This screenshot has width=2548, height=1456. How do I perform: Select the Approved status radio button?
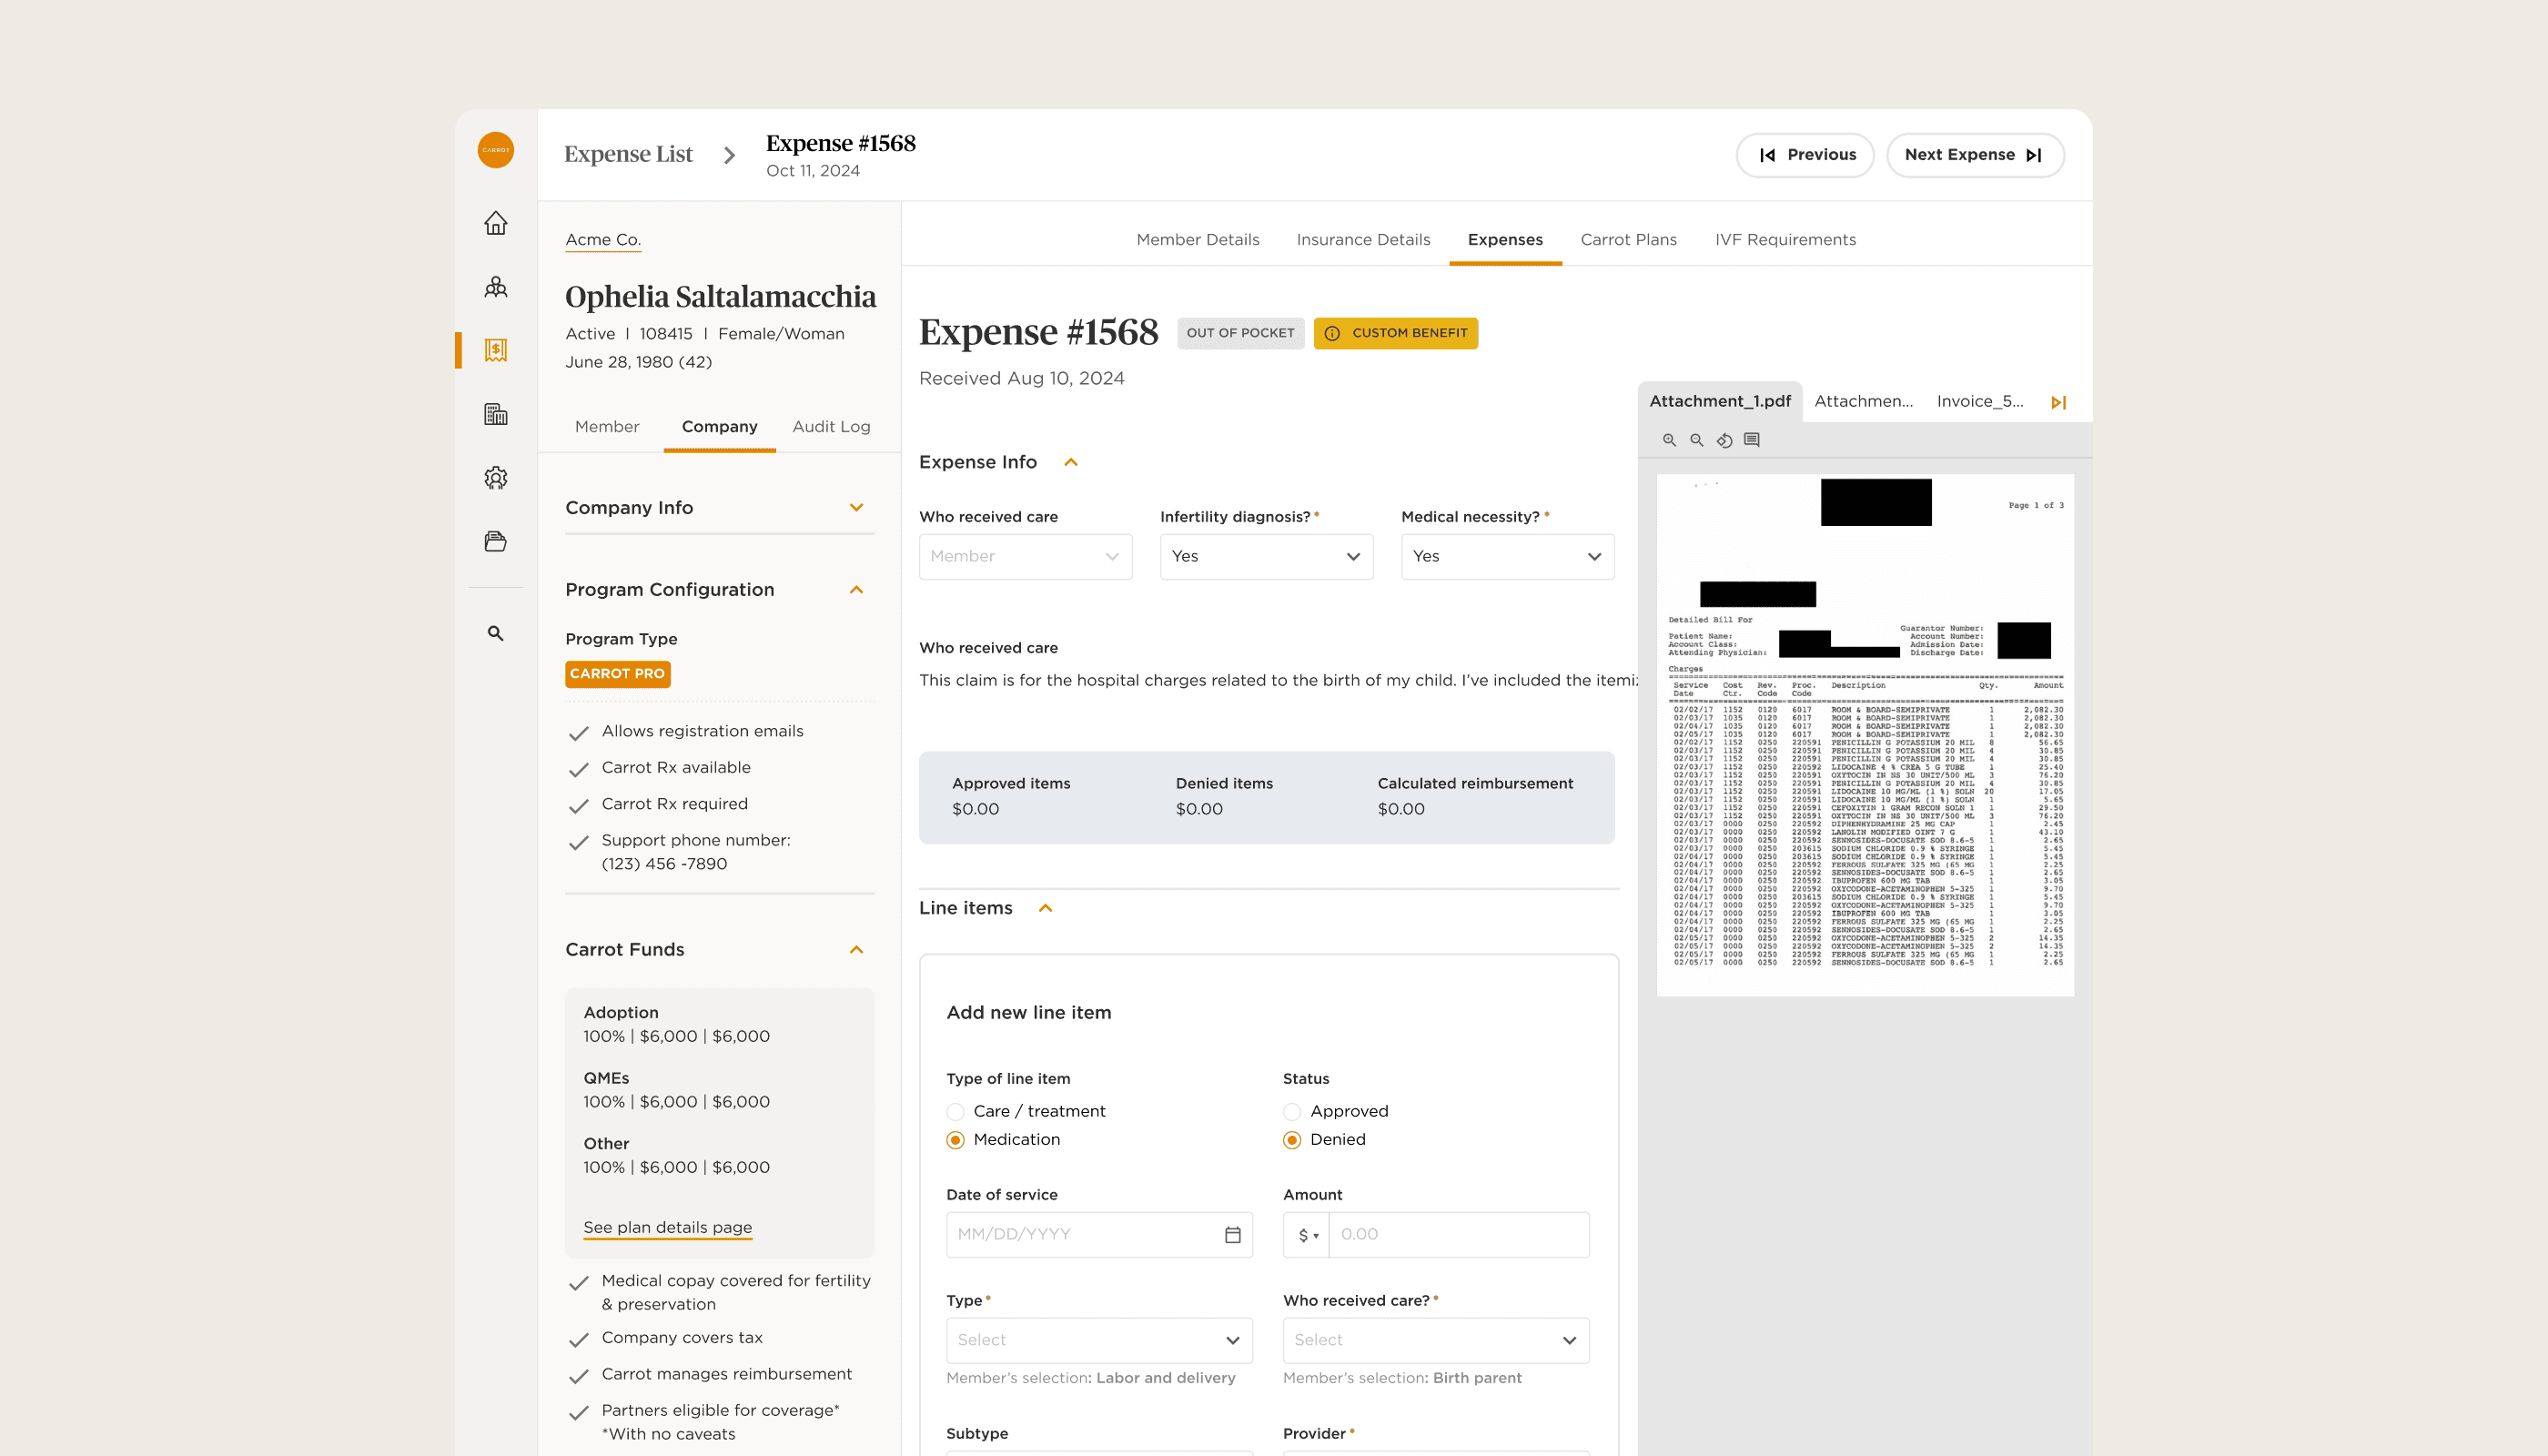(x=1292, y=1112)
